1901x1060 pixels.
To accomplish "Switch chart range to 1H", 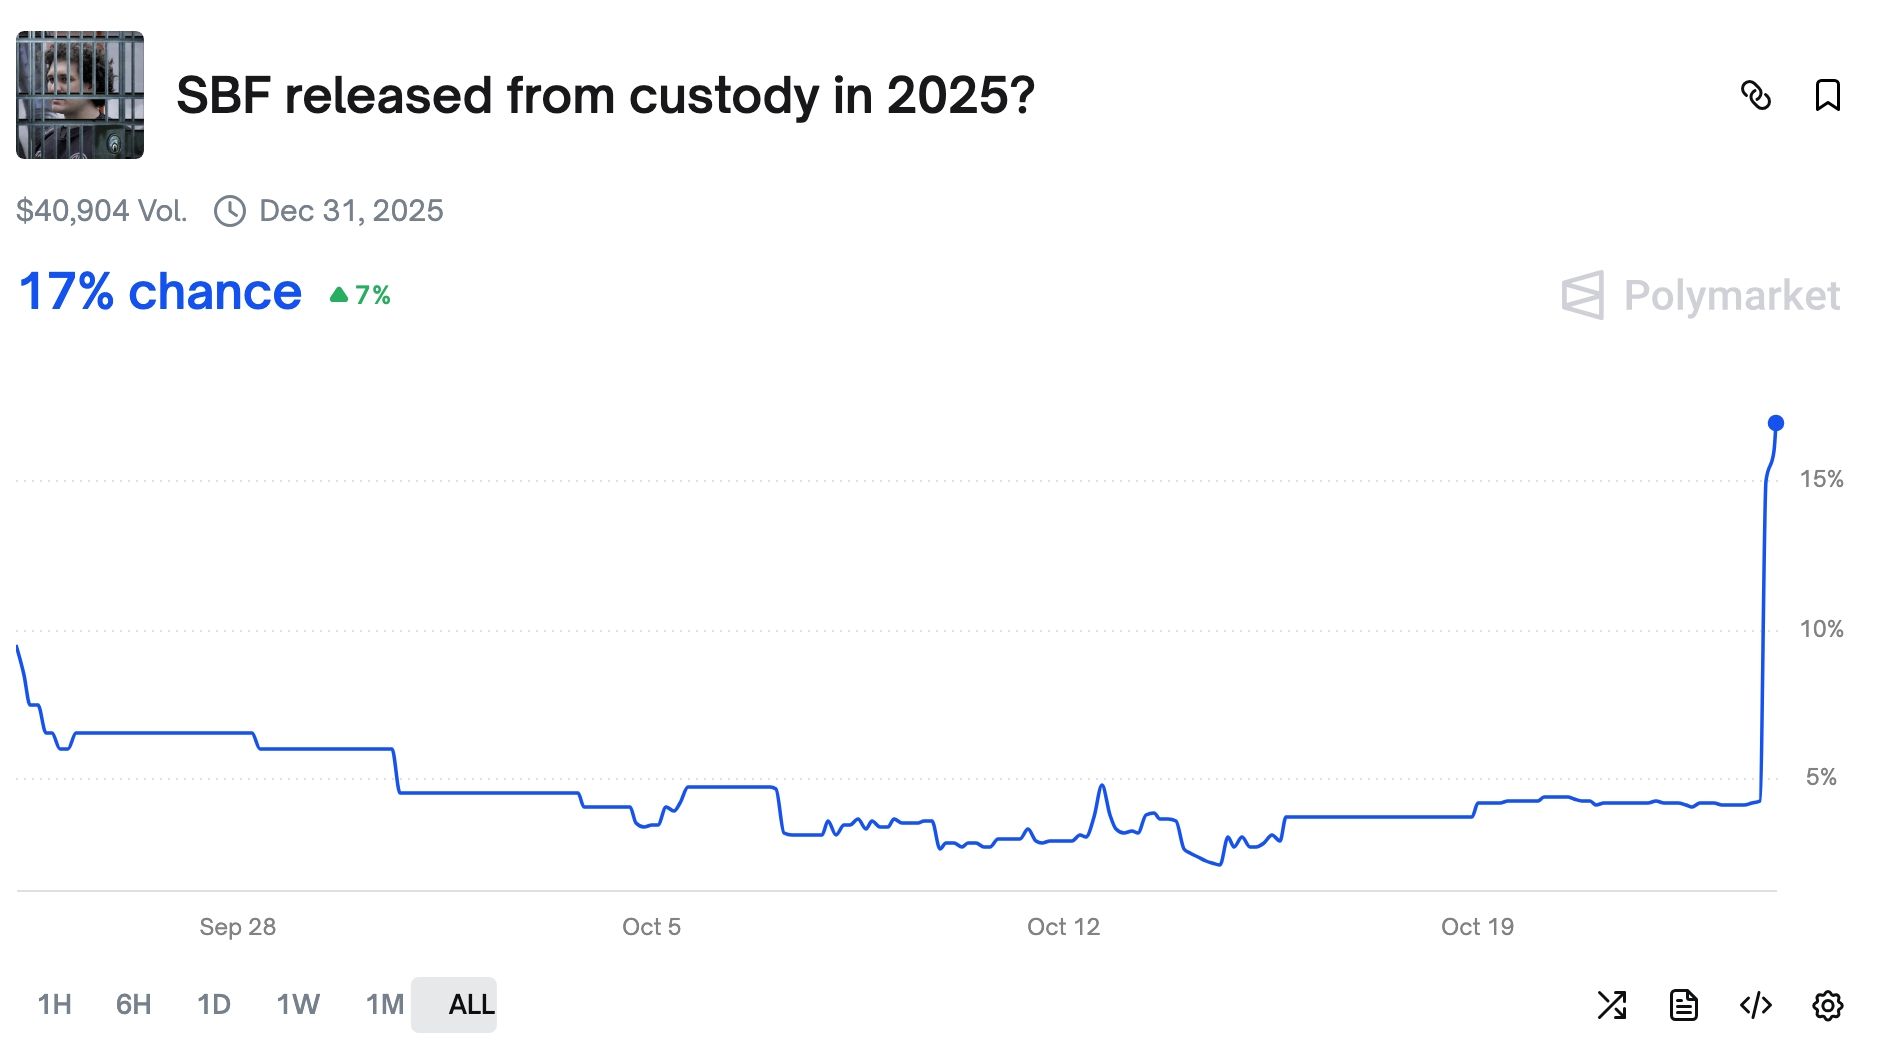I will [x=54, y=1004].
